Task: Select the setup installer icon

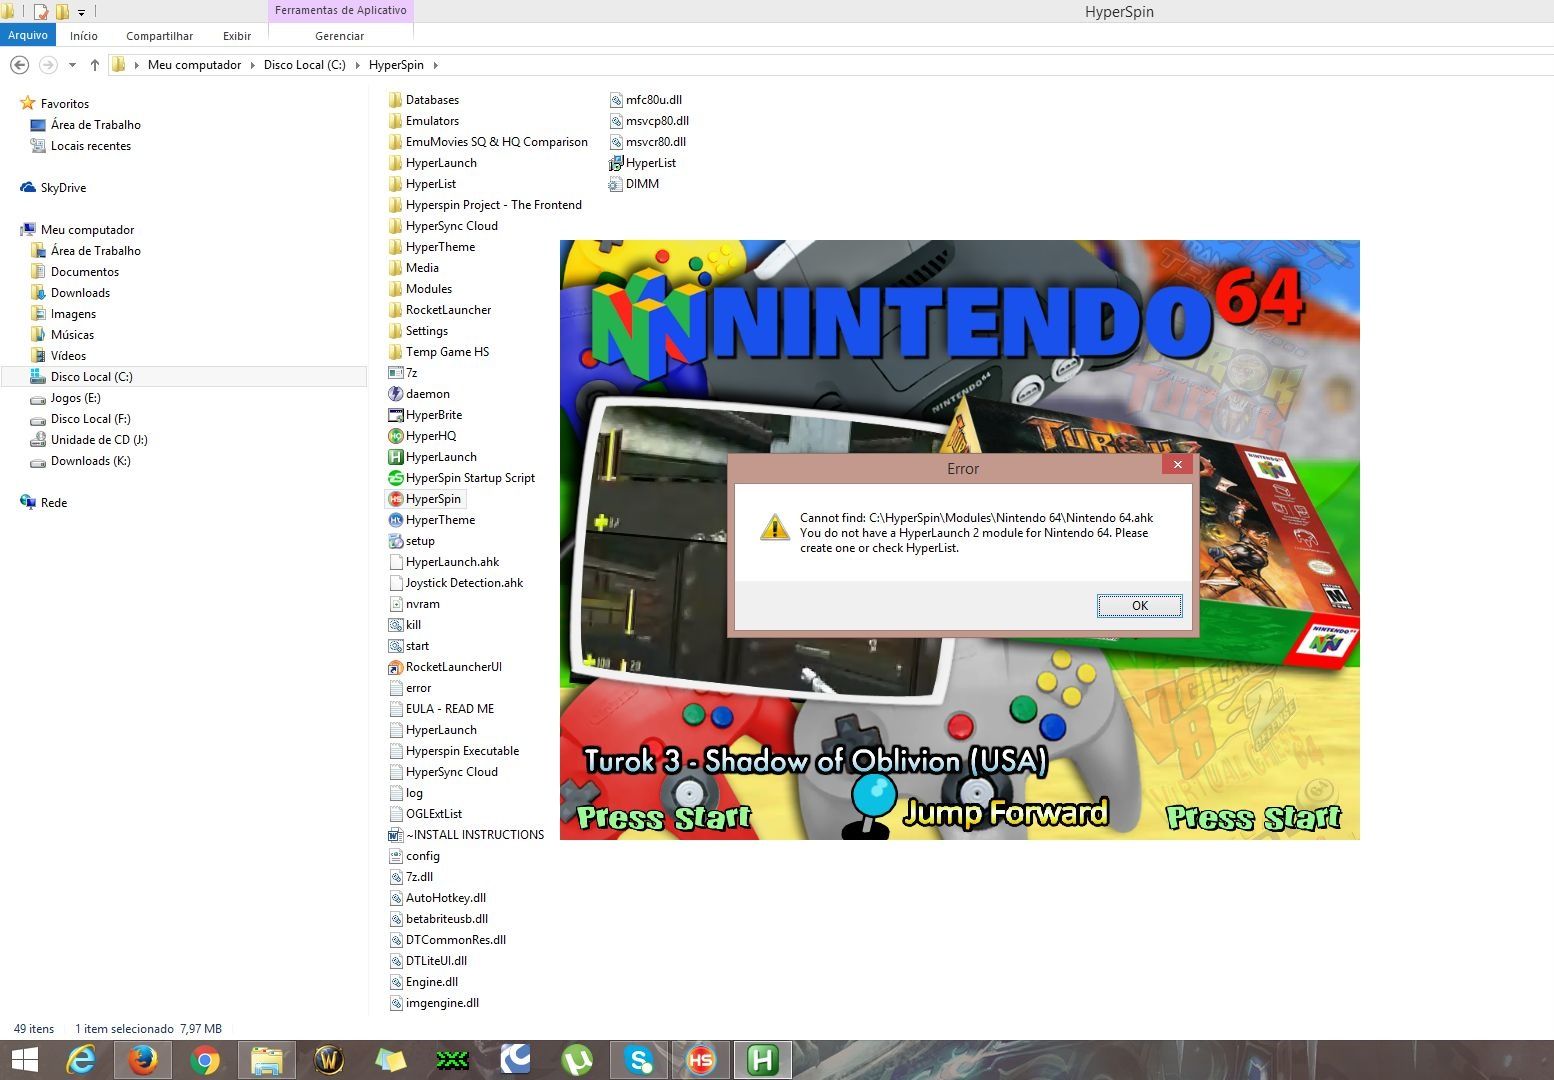Action: click(x=396, y=541)
